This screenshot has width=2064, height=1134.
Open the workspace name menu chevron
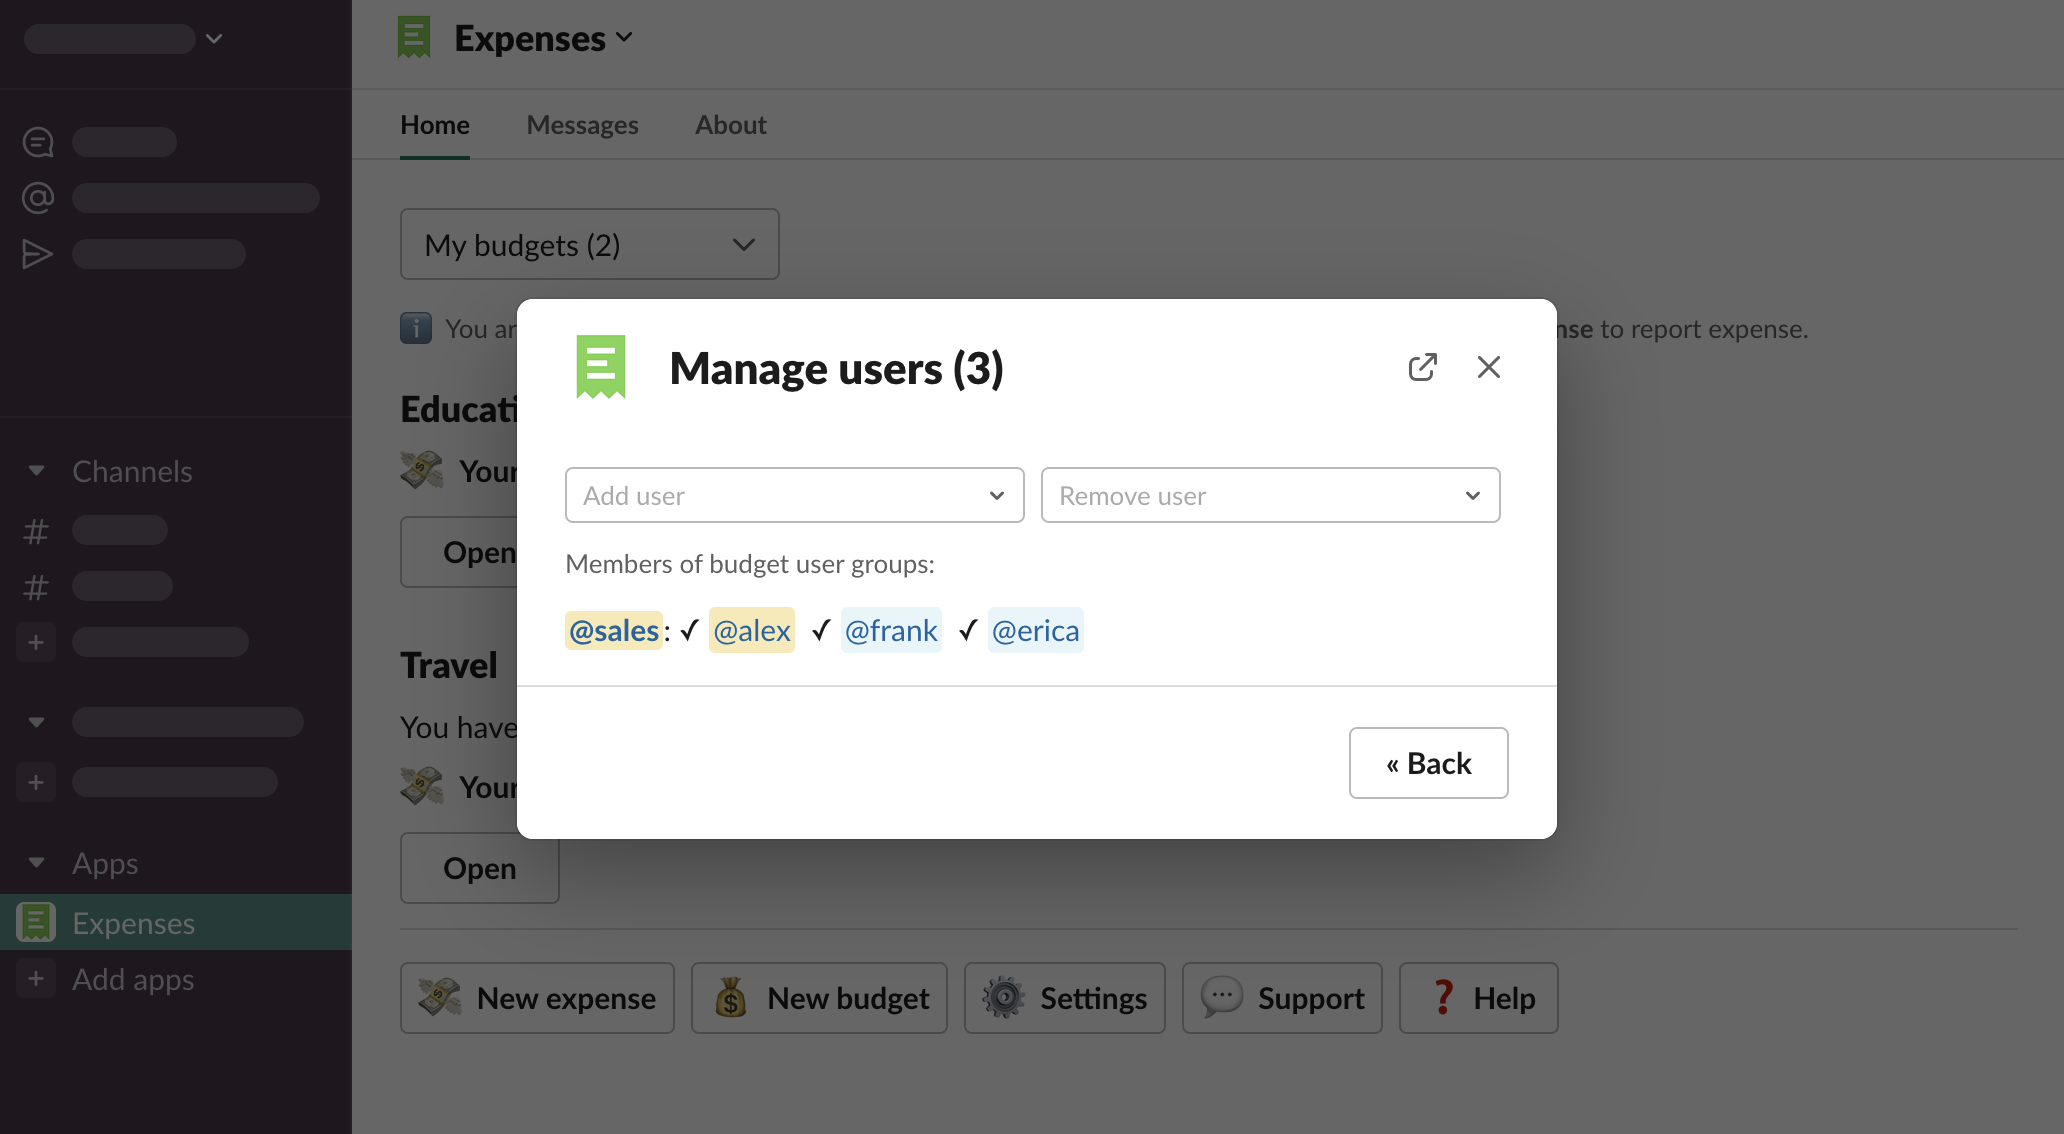coord(214,39)
